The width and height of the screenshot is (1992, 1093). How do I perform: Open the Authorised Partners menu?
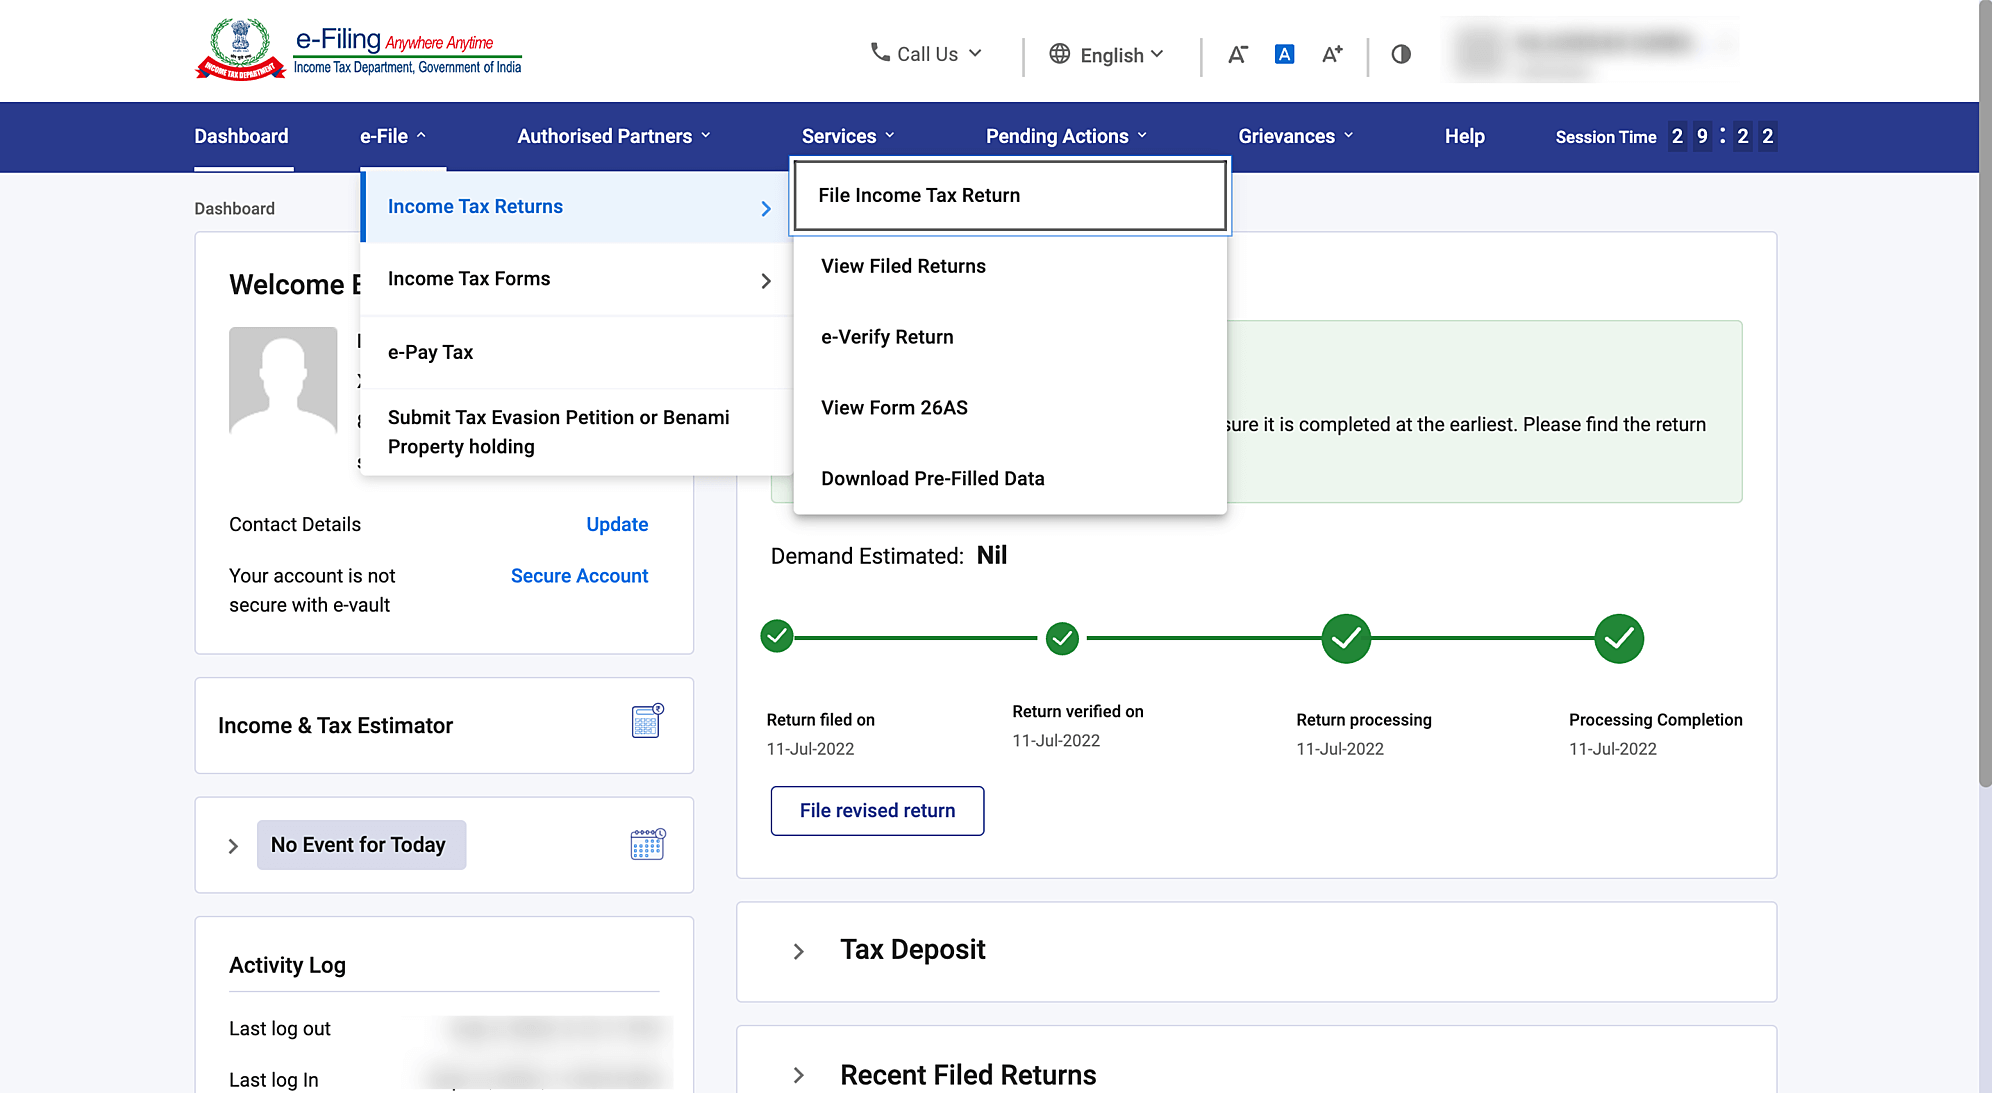point(614,136)
